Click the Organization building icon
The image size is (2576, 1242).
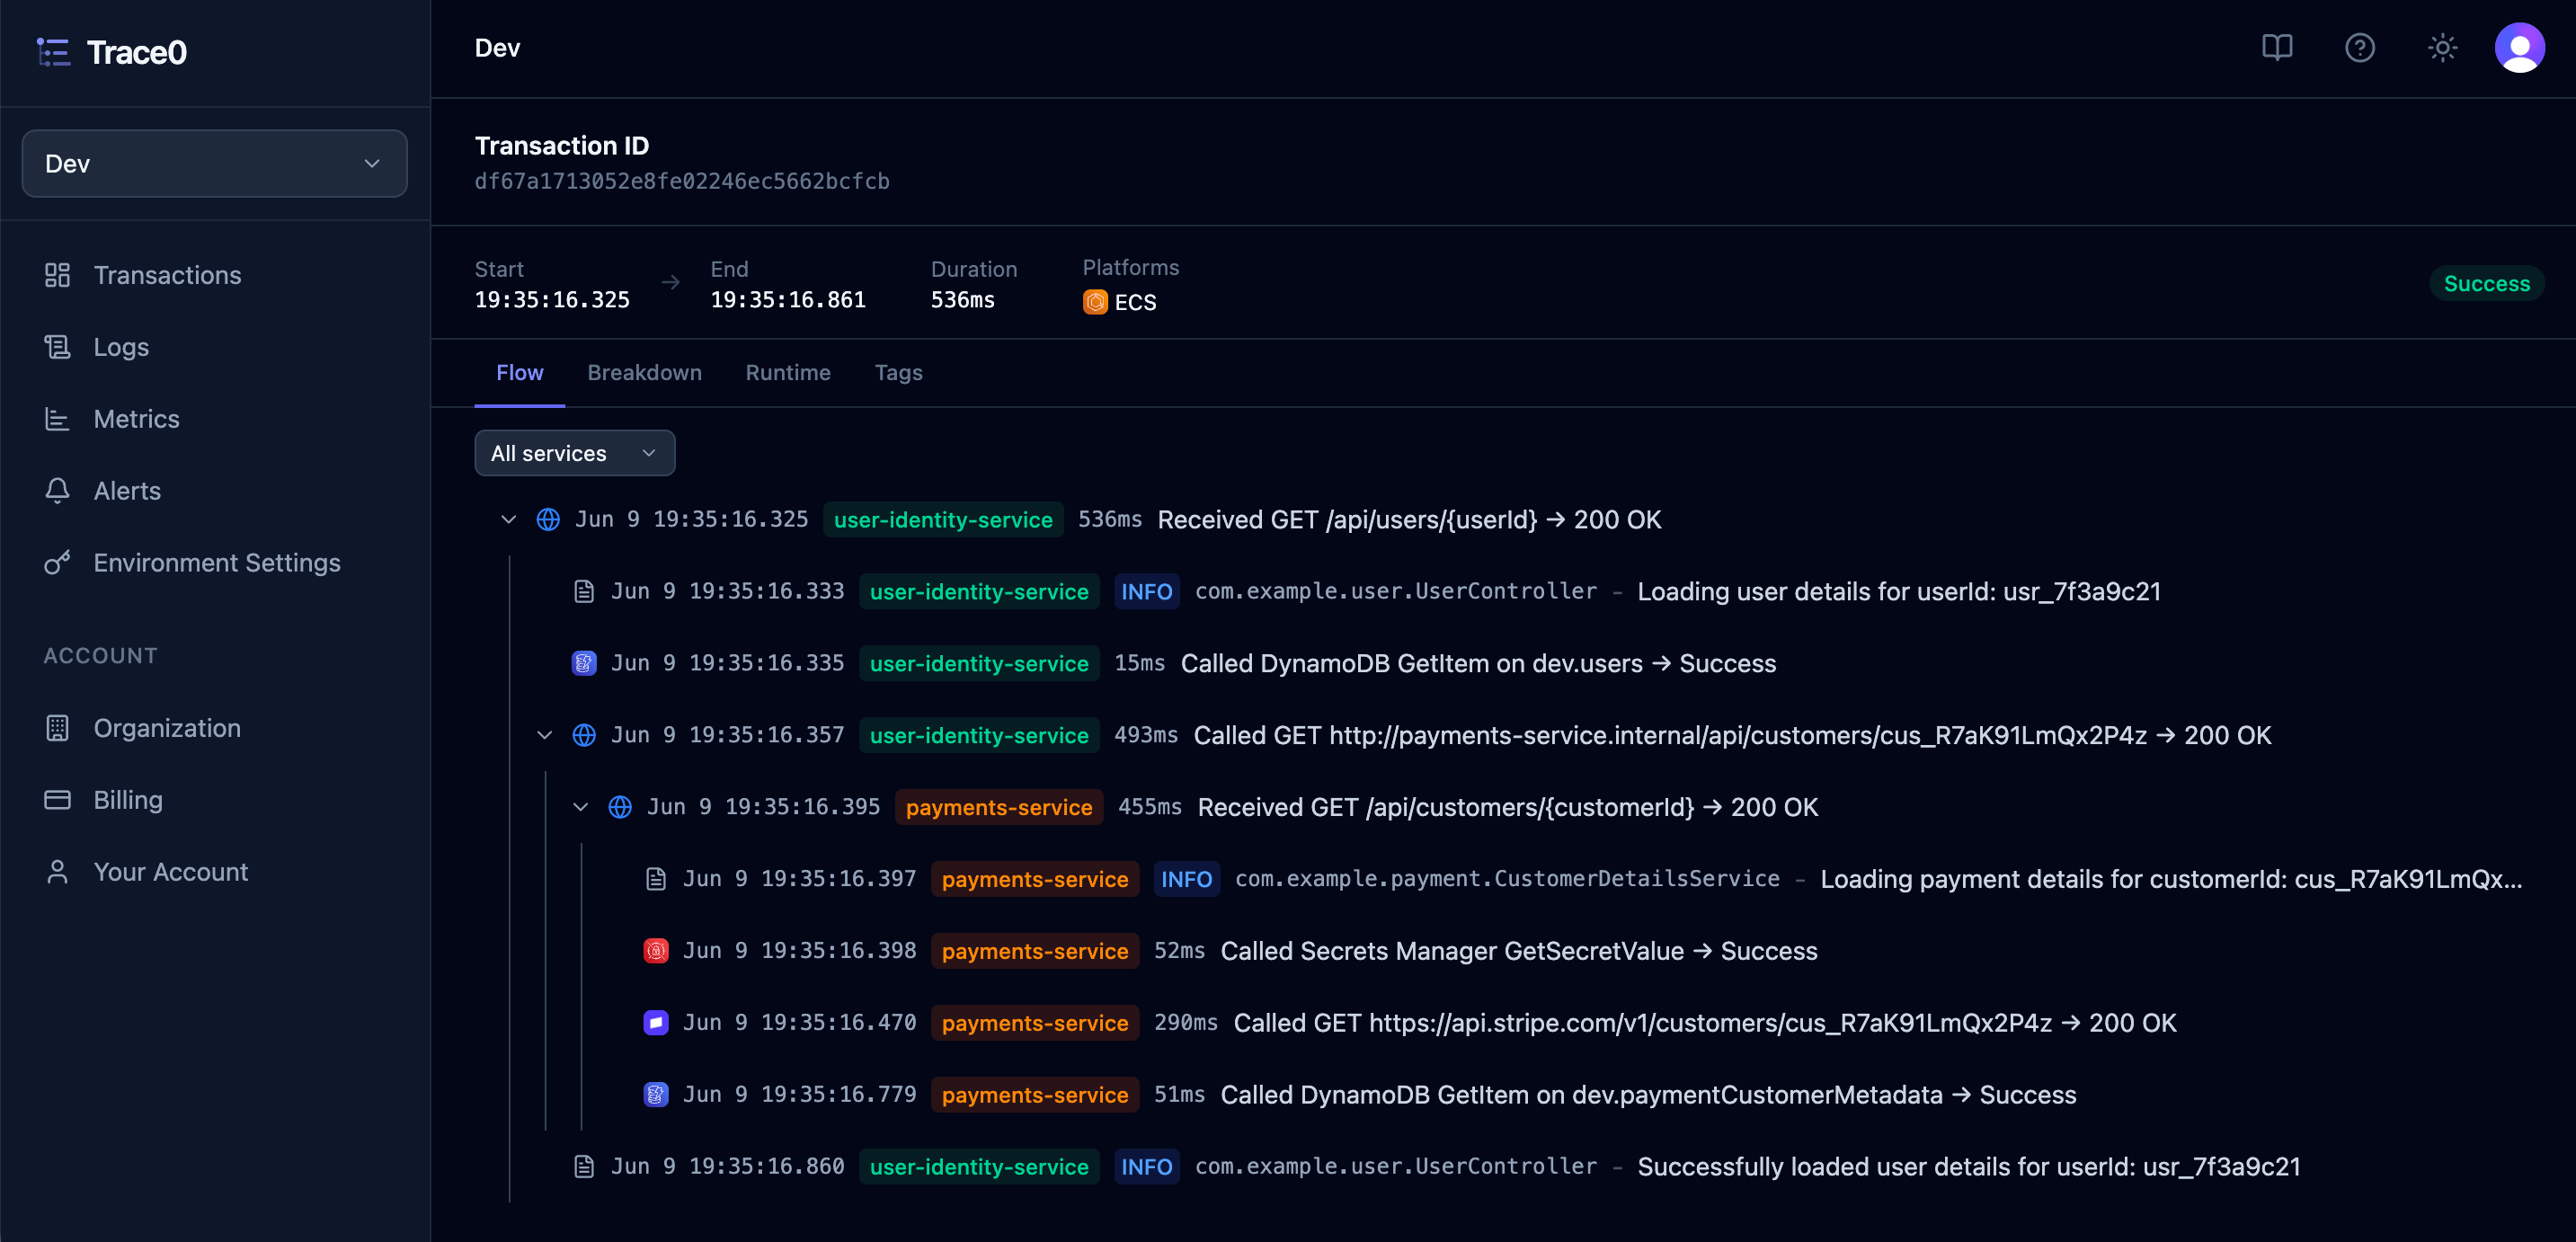pos(57,728)
